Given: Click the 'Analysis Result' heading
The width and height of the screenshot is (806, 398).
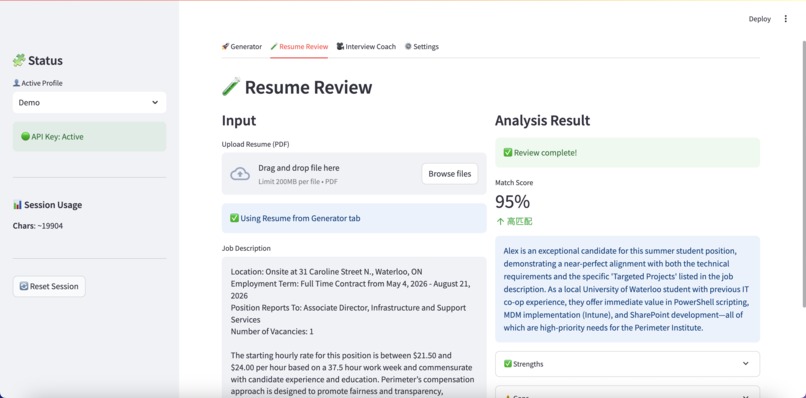Looking at the screenshot, I should [542, 121].
